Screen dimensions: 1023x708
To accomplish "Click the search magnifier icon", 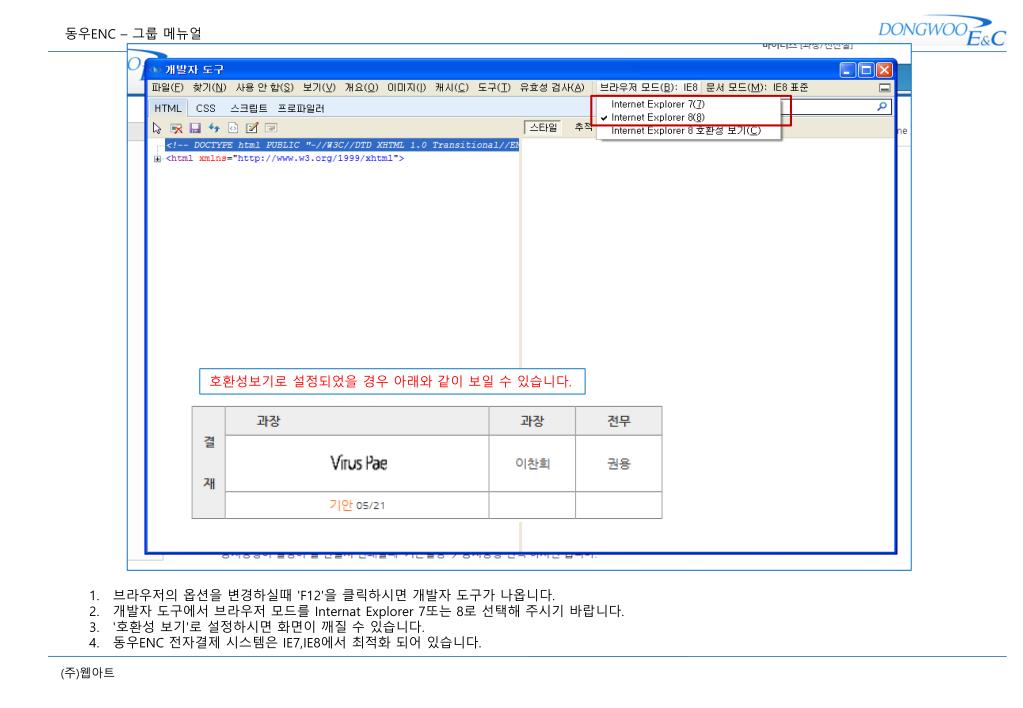I will (881, 106).
